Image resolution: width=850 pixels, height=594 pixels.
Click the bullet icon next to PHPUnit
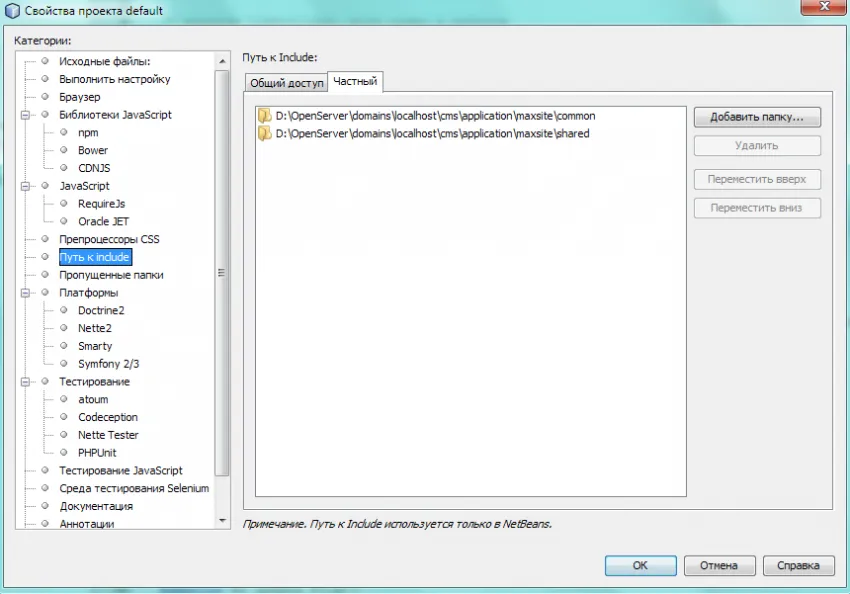64,453
